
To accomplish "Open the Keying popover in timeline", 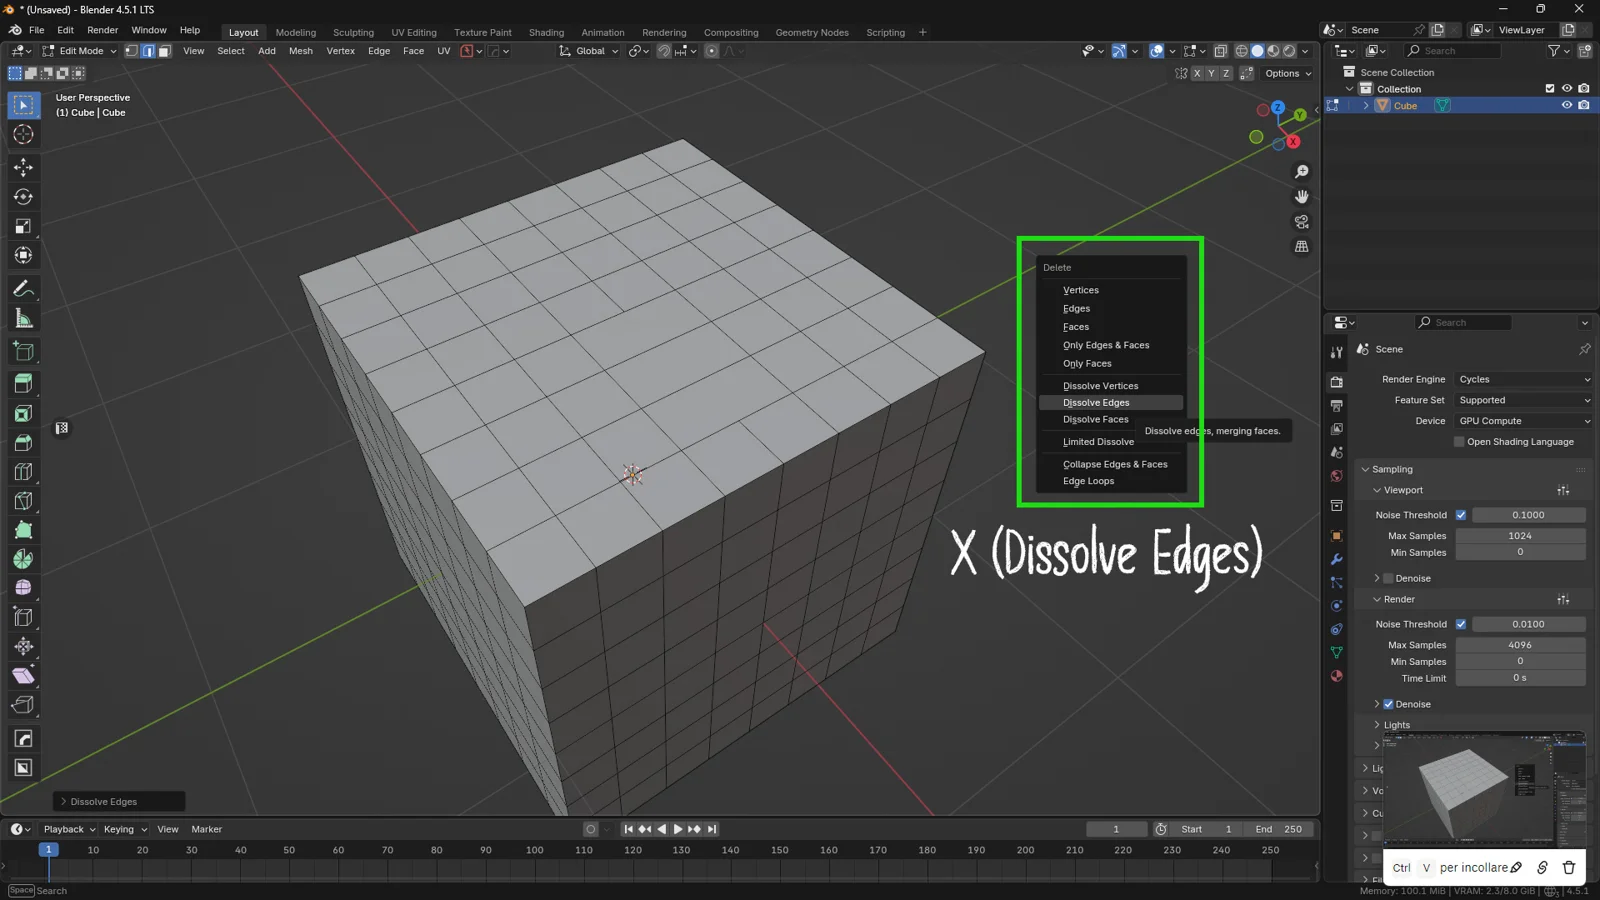I will point(125,829).
